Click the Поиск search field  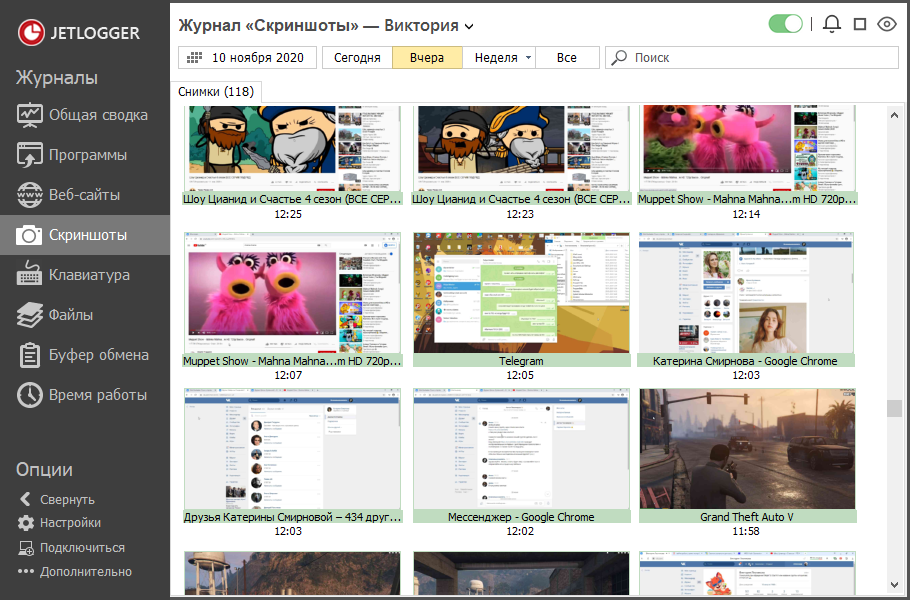[752, 57]
